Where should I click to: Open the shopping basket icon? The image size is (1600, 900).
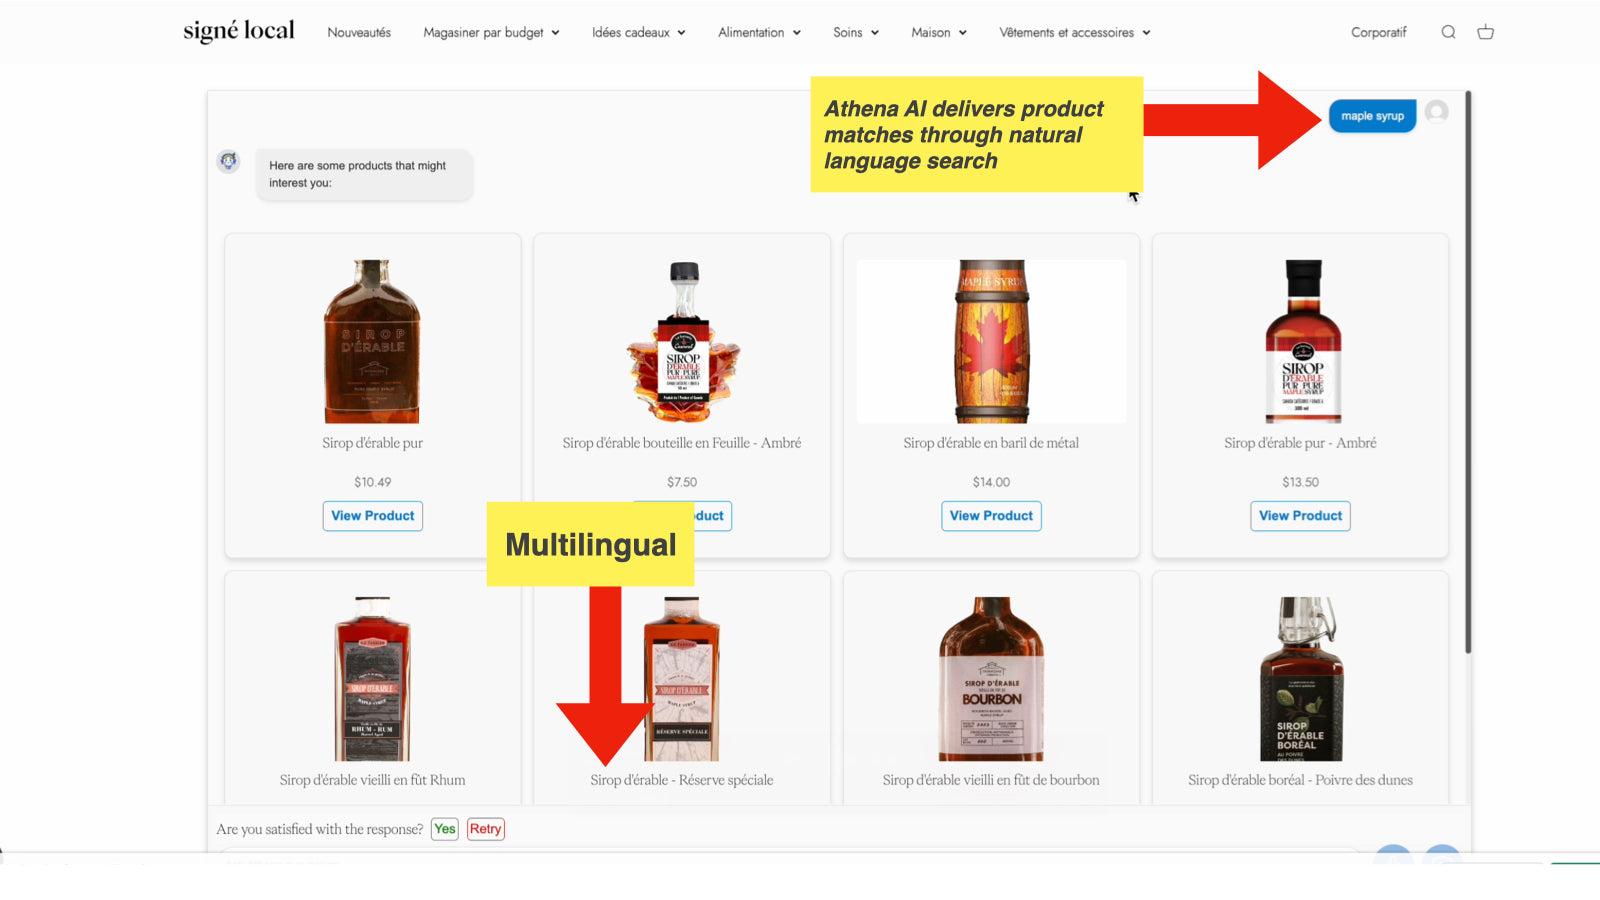[1486, 32]
